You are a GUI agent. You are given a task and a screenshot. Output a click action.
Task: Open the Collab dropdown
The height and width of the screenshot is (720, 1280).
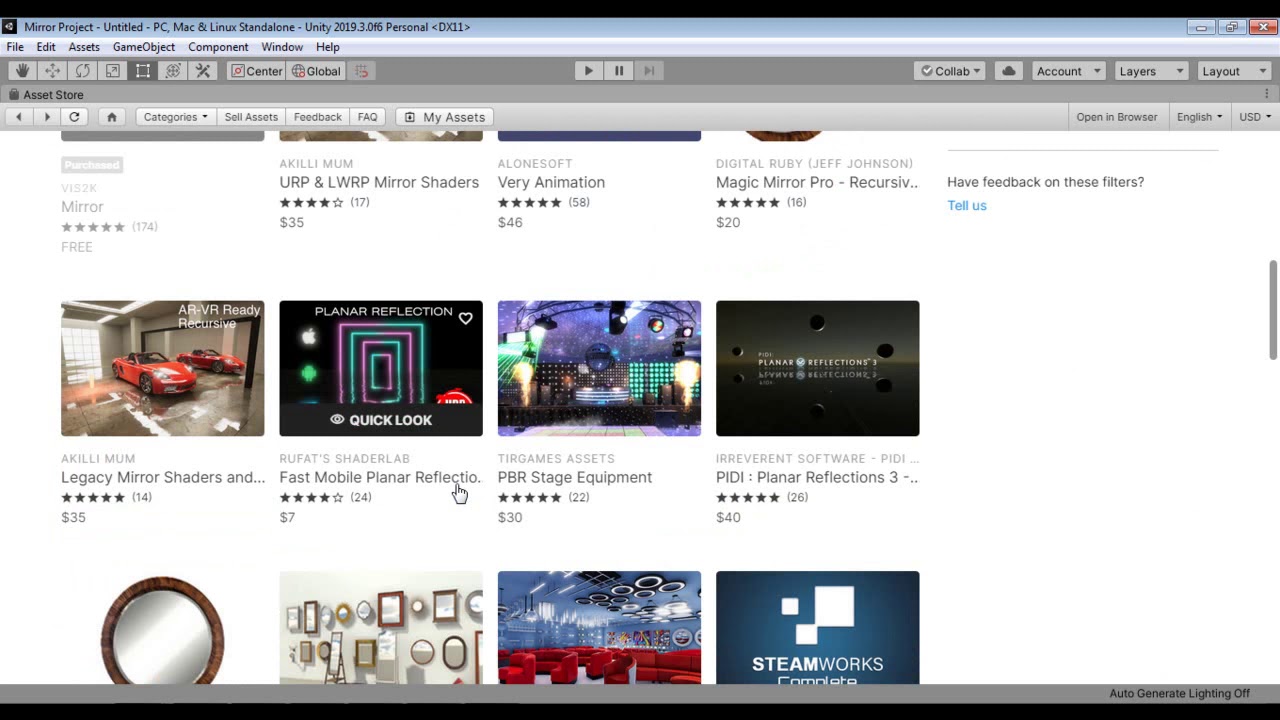(950, 71)
